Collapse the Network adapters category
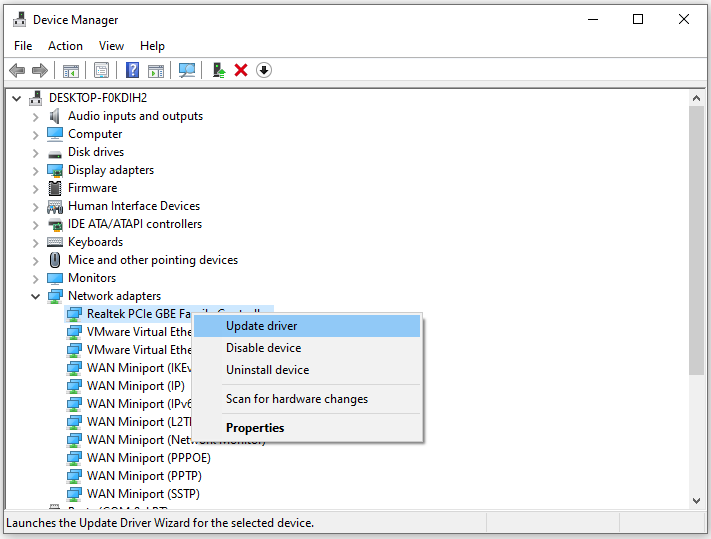711x539 pixels. tap(36, 296)
